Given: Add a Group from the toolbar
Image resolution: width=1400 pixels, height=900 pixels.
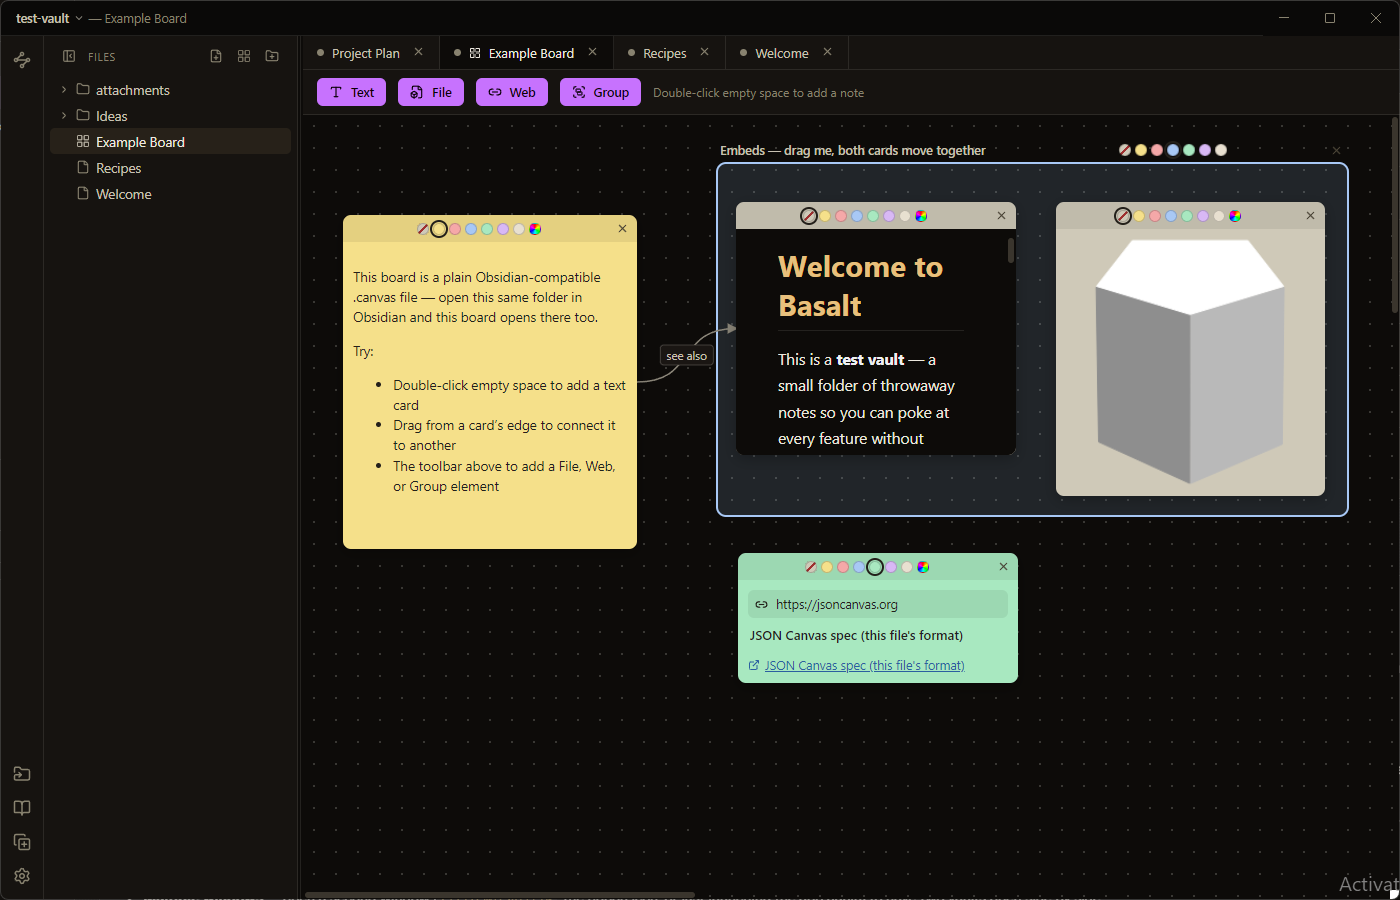Looking at the screenshot, I should pos(600,92).
